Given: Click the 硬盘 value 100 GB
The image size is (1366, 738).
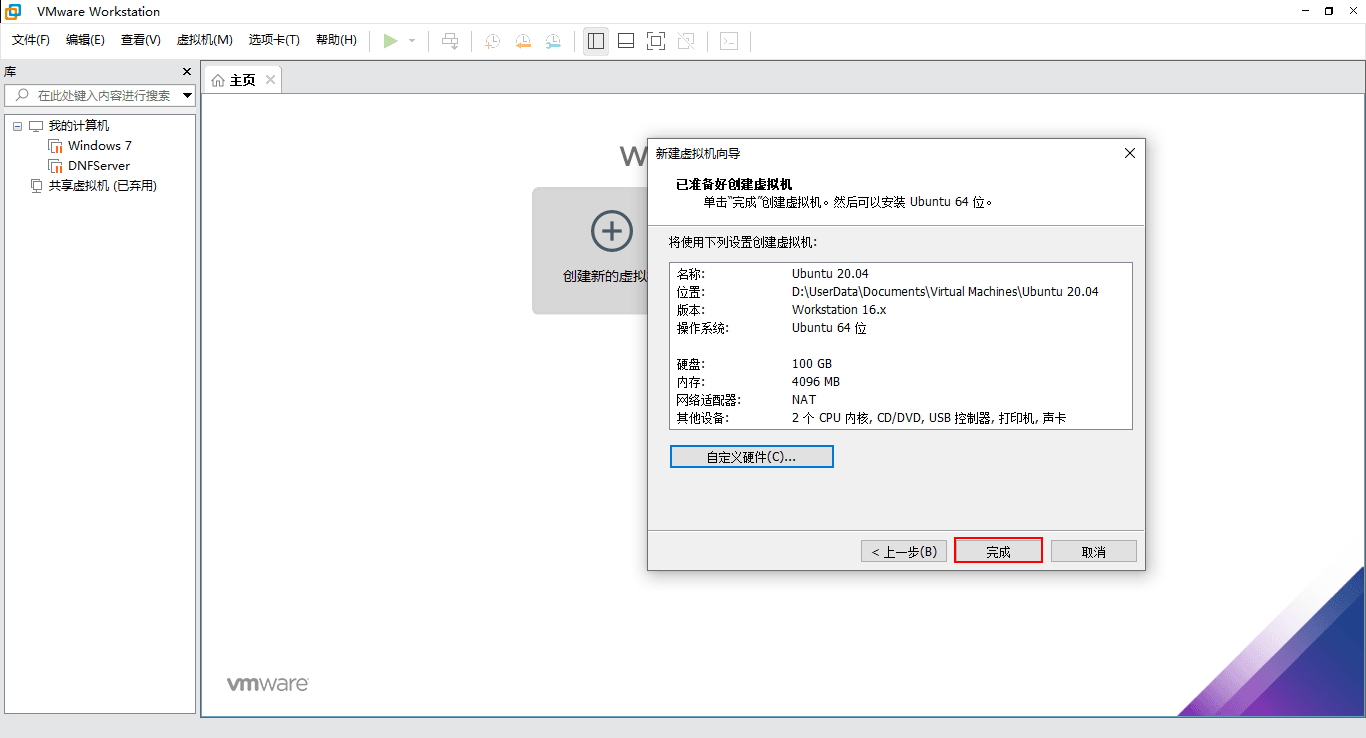Looking at the screenshot, I should coord(812,363).
